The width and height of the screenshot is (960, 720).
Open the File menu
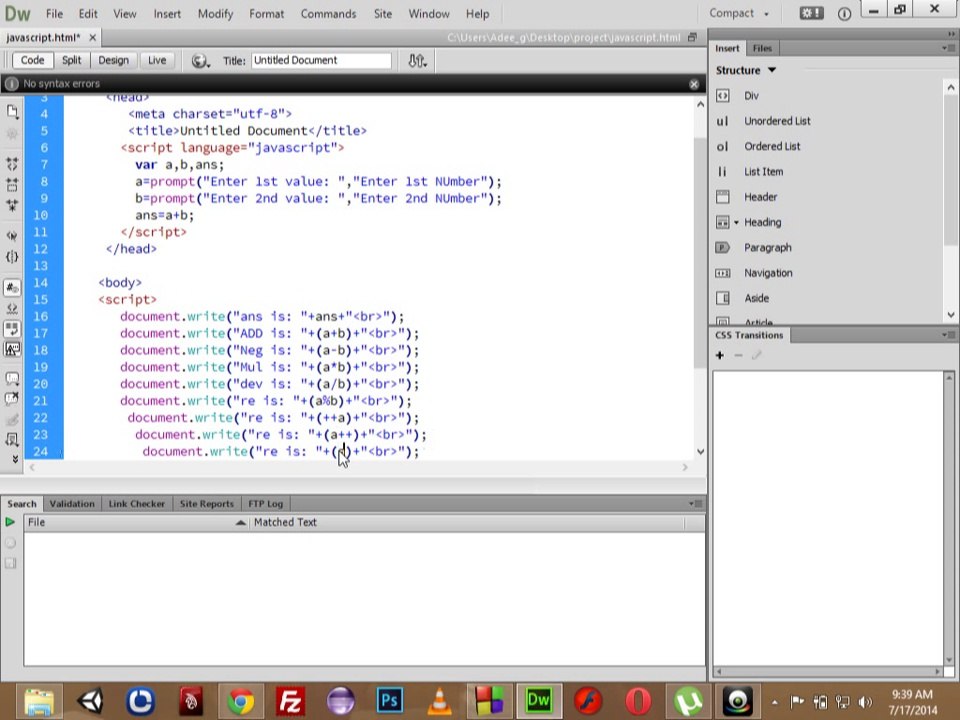point(54,13)
